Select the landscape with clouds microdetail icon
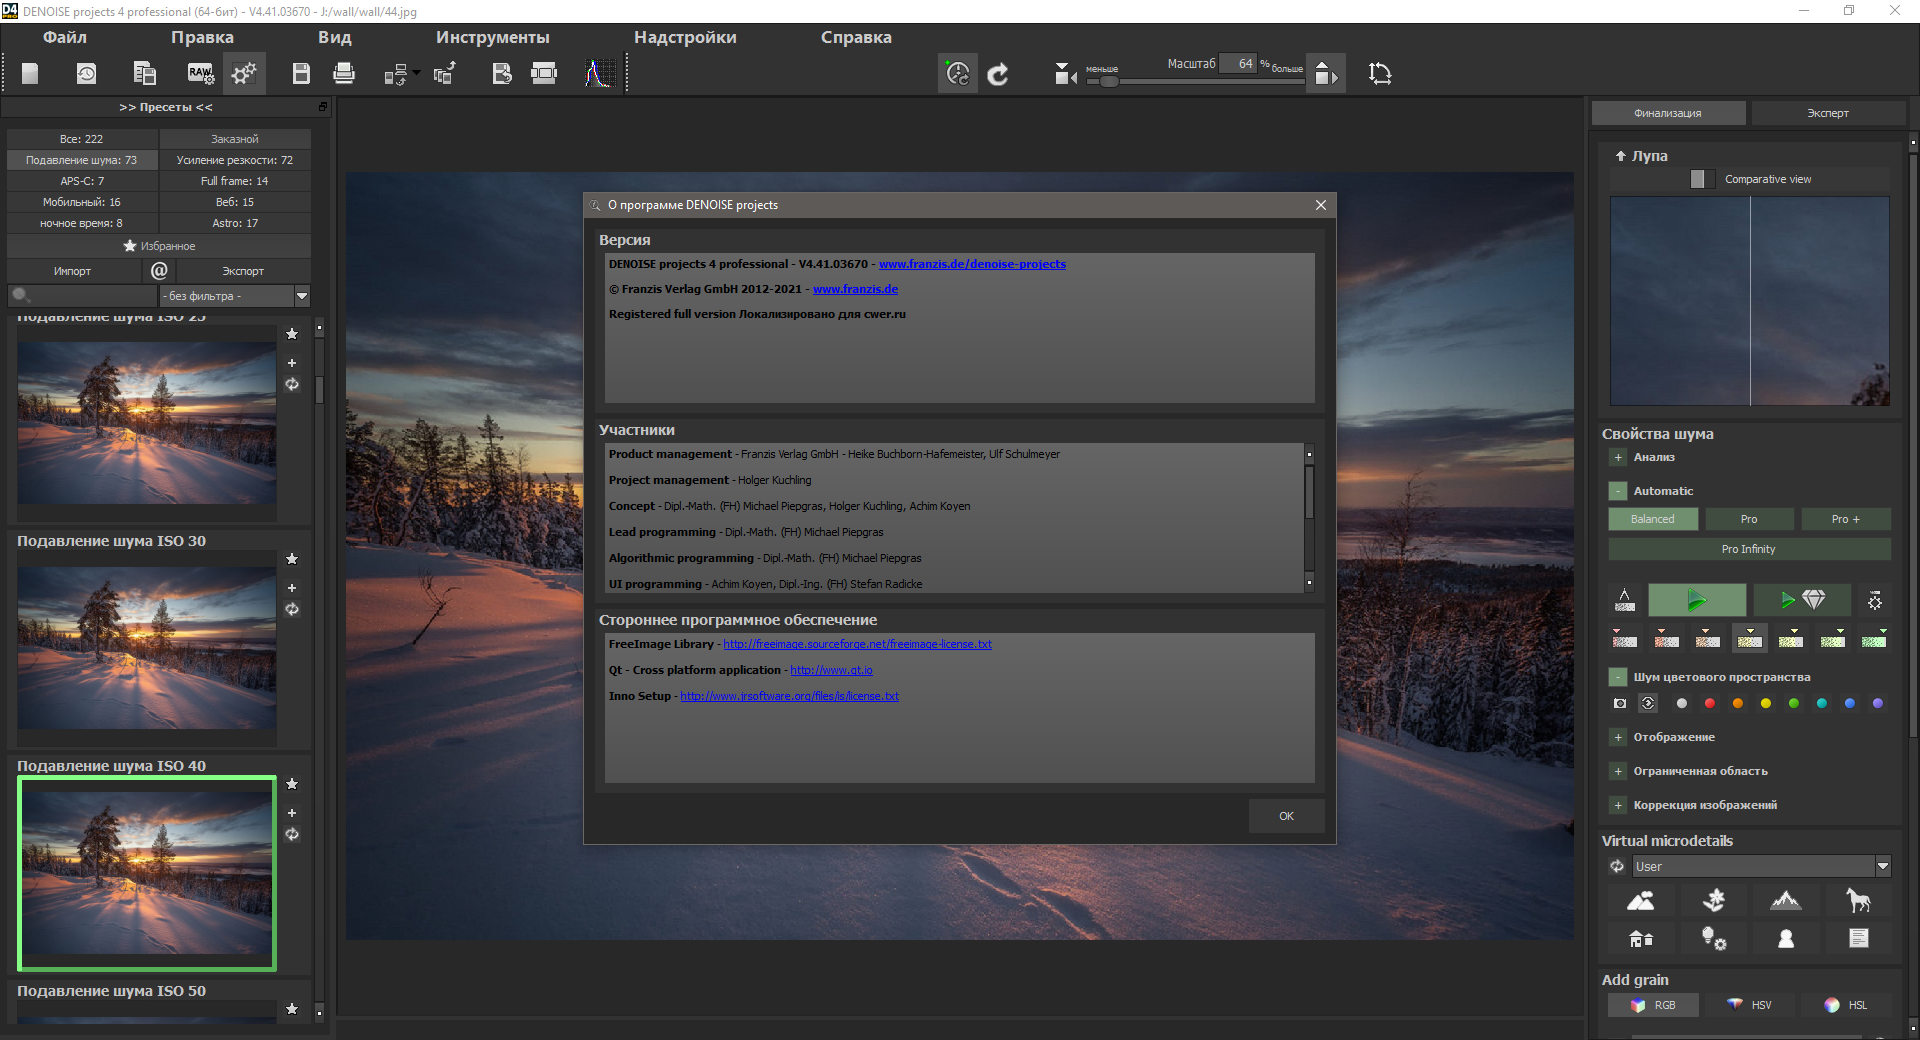 1640,901
